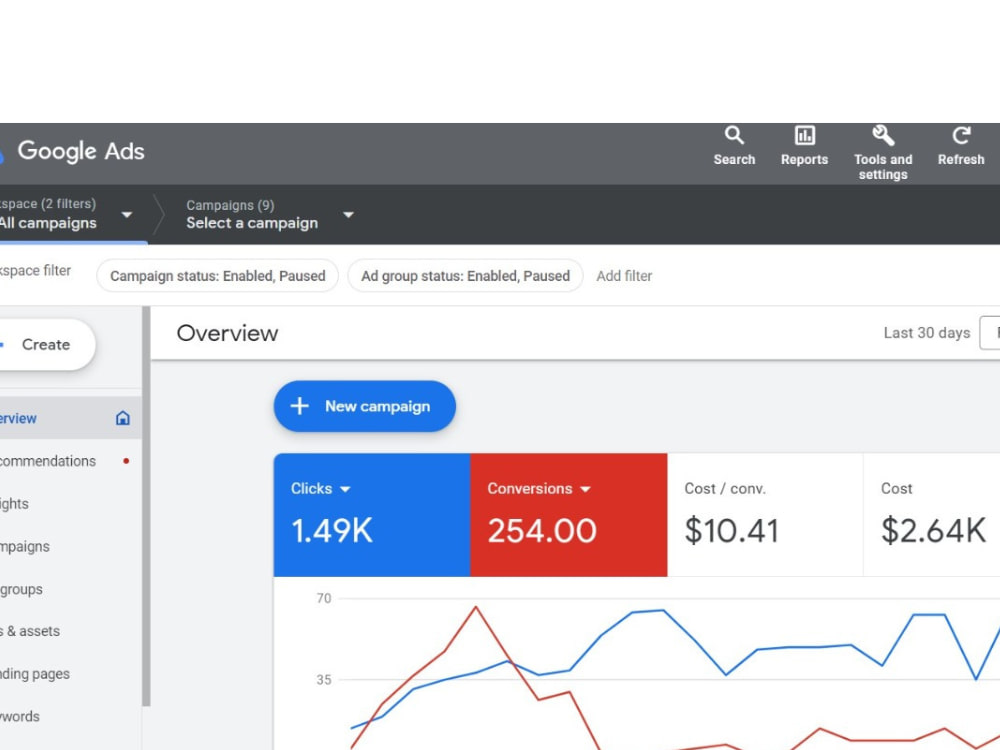The image size is (1000, 750).
Task: Open Recommendations in the sidebar
Action: (x=70, y=461)
